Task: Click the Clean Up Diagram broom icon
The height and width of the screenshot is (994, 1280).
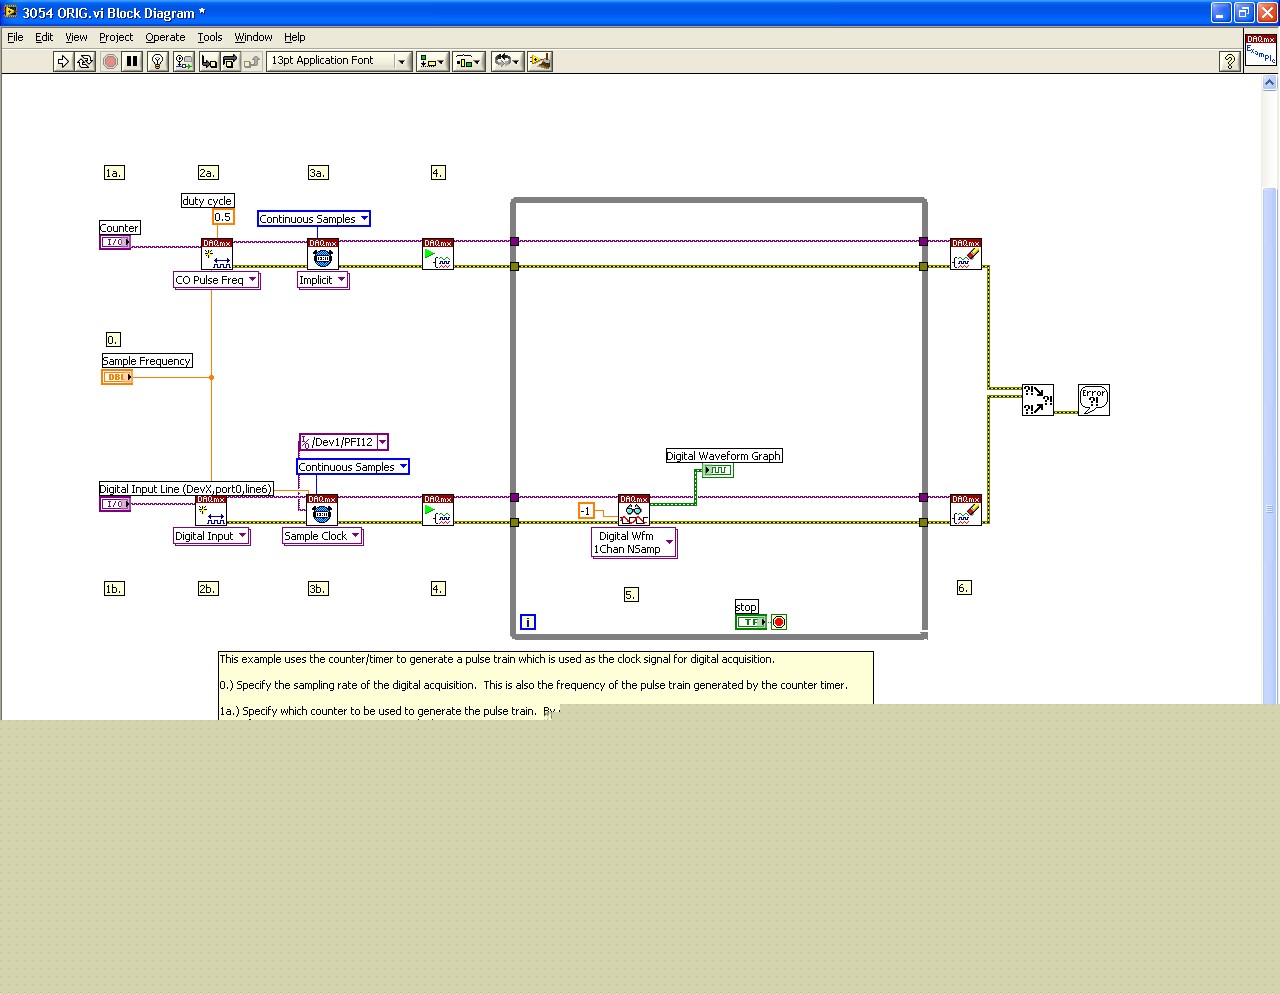Action: pos(540,61)
